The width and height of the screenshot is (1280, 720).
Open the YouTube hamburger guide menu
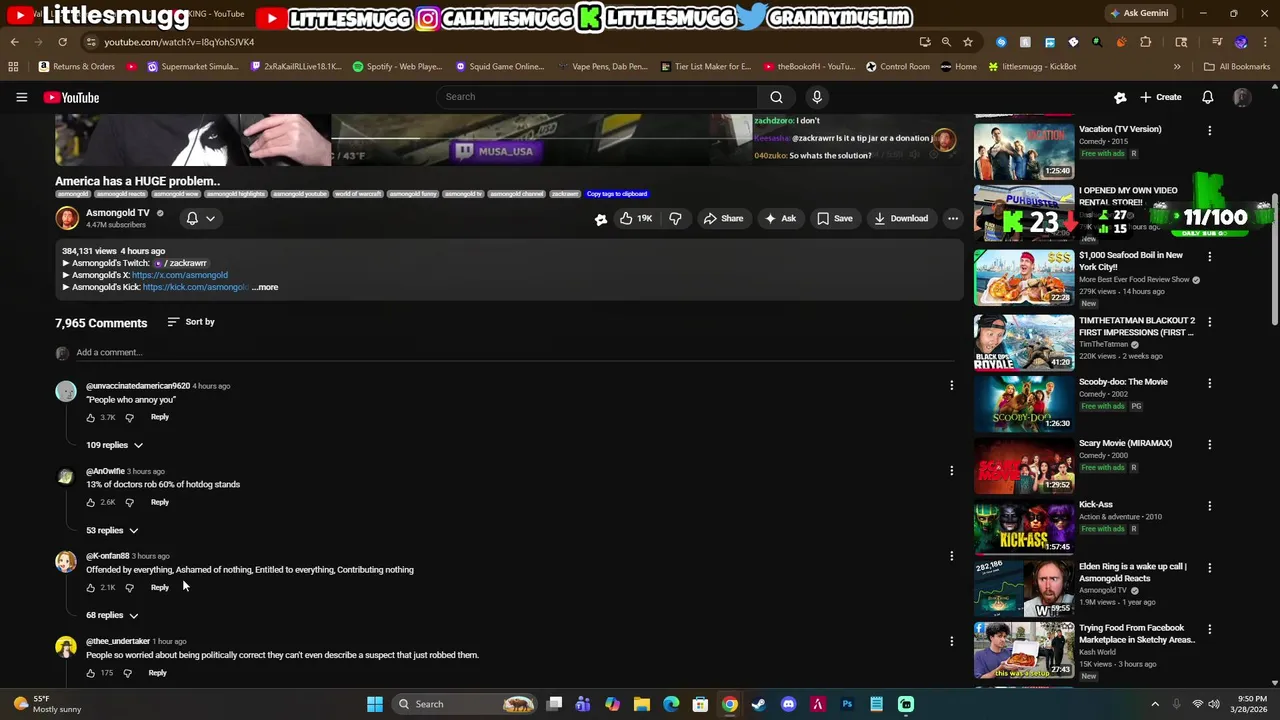(21, 97)
